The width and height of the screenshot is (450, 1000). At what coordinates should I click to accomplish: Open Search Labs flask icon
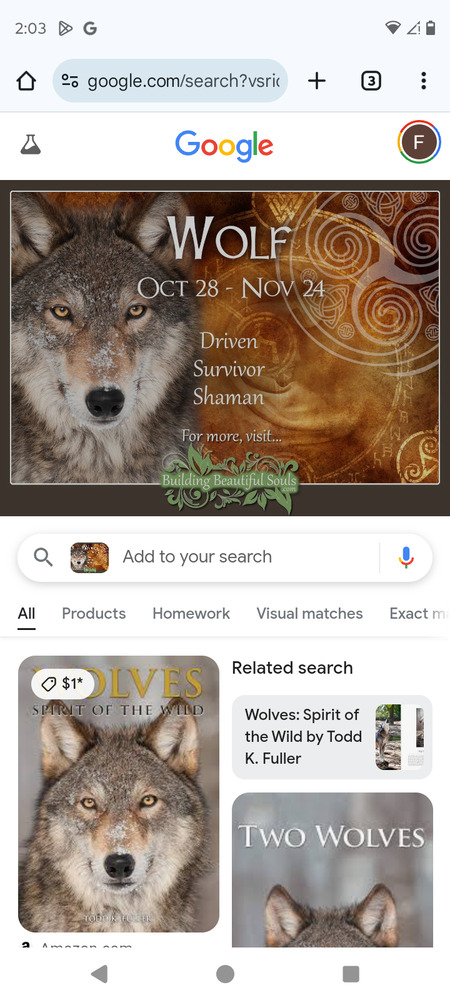30,145
